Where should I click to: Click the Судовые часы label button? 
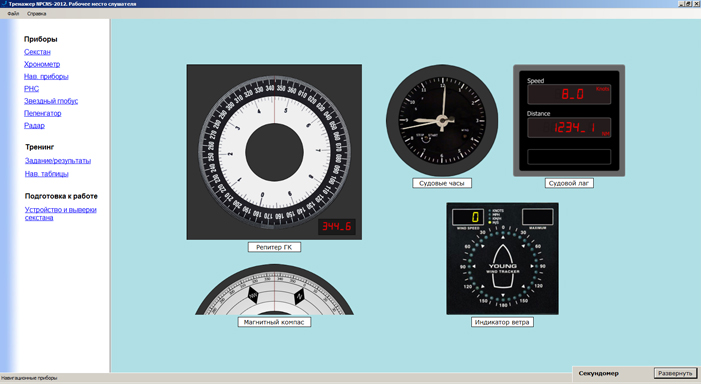(x=442, y=183)
